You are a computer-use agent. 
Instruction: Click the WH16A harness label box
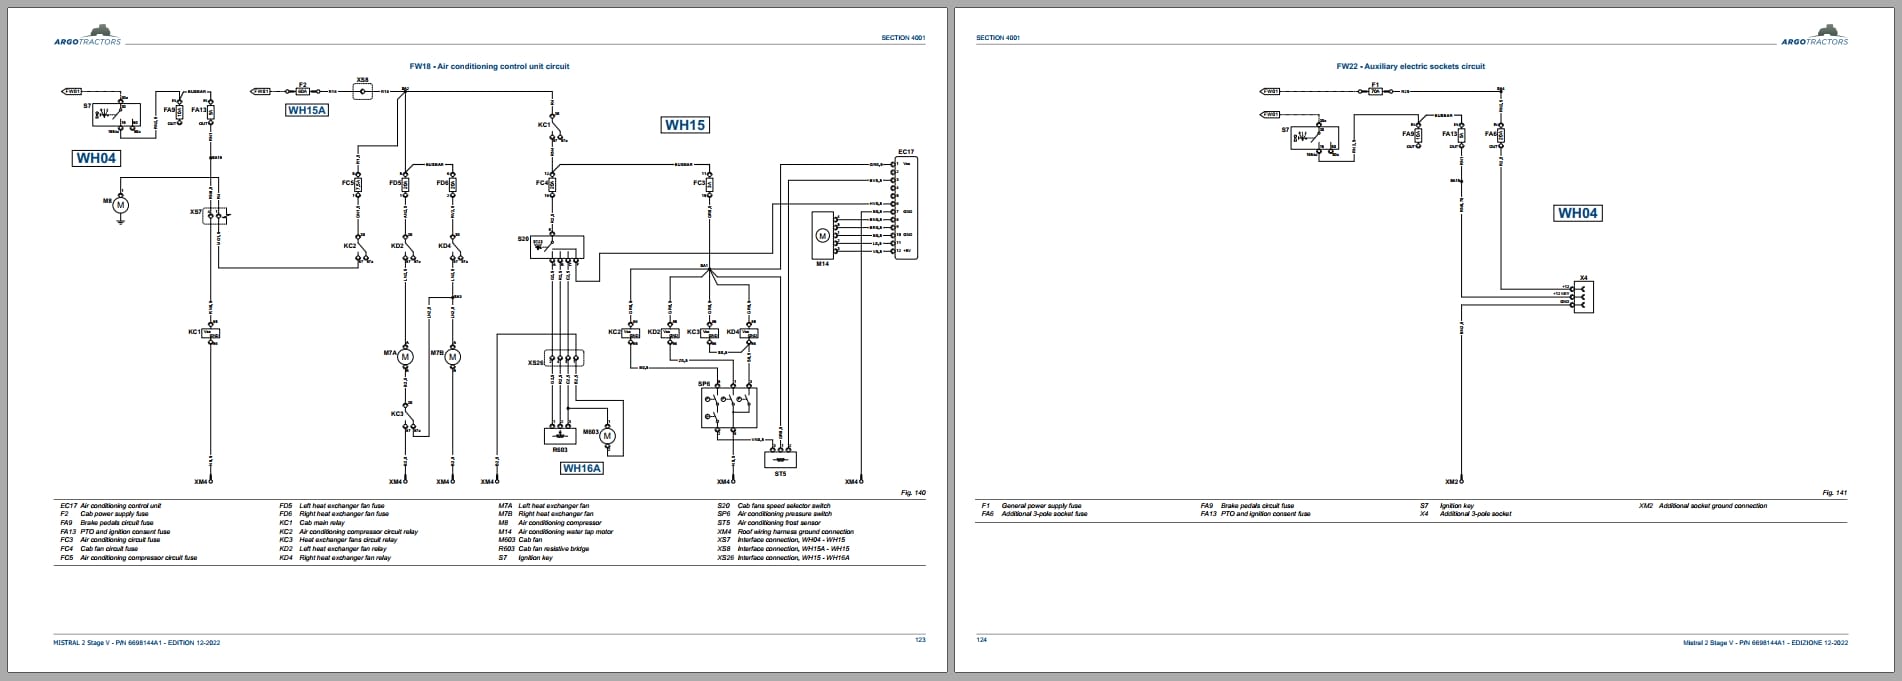(582, 468)
